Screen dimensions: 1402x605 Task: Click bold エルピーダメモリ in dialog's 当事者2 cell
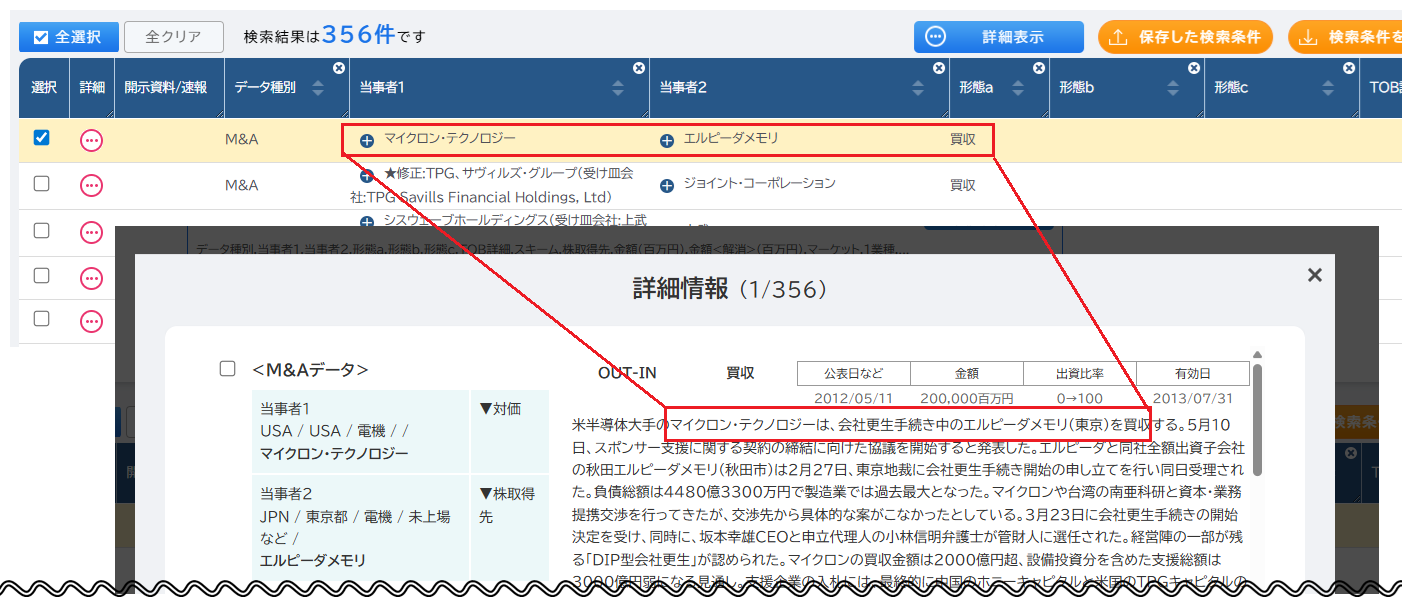[313, 560]
